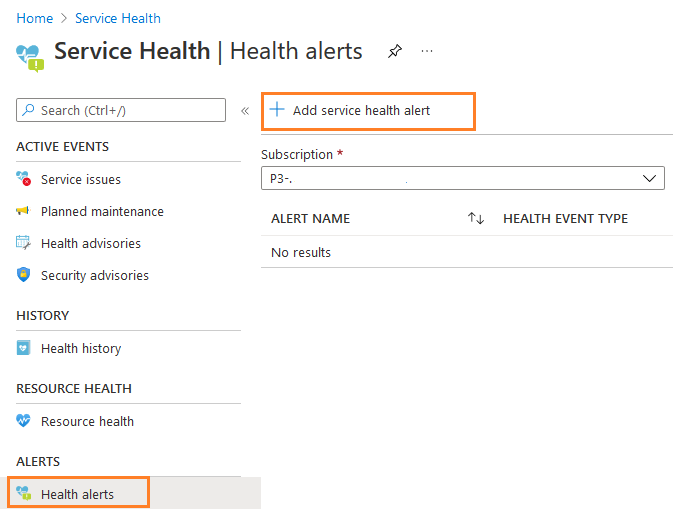
Task: Click the Service issues icon
Action: click(24, 179)
